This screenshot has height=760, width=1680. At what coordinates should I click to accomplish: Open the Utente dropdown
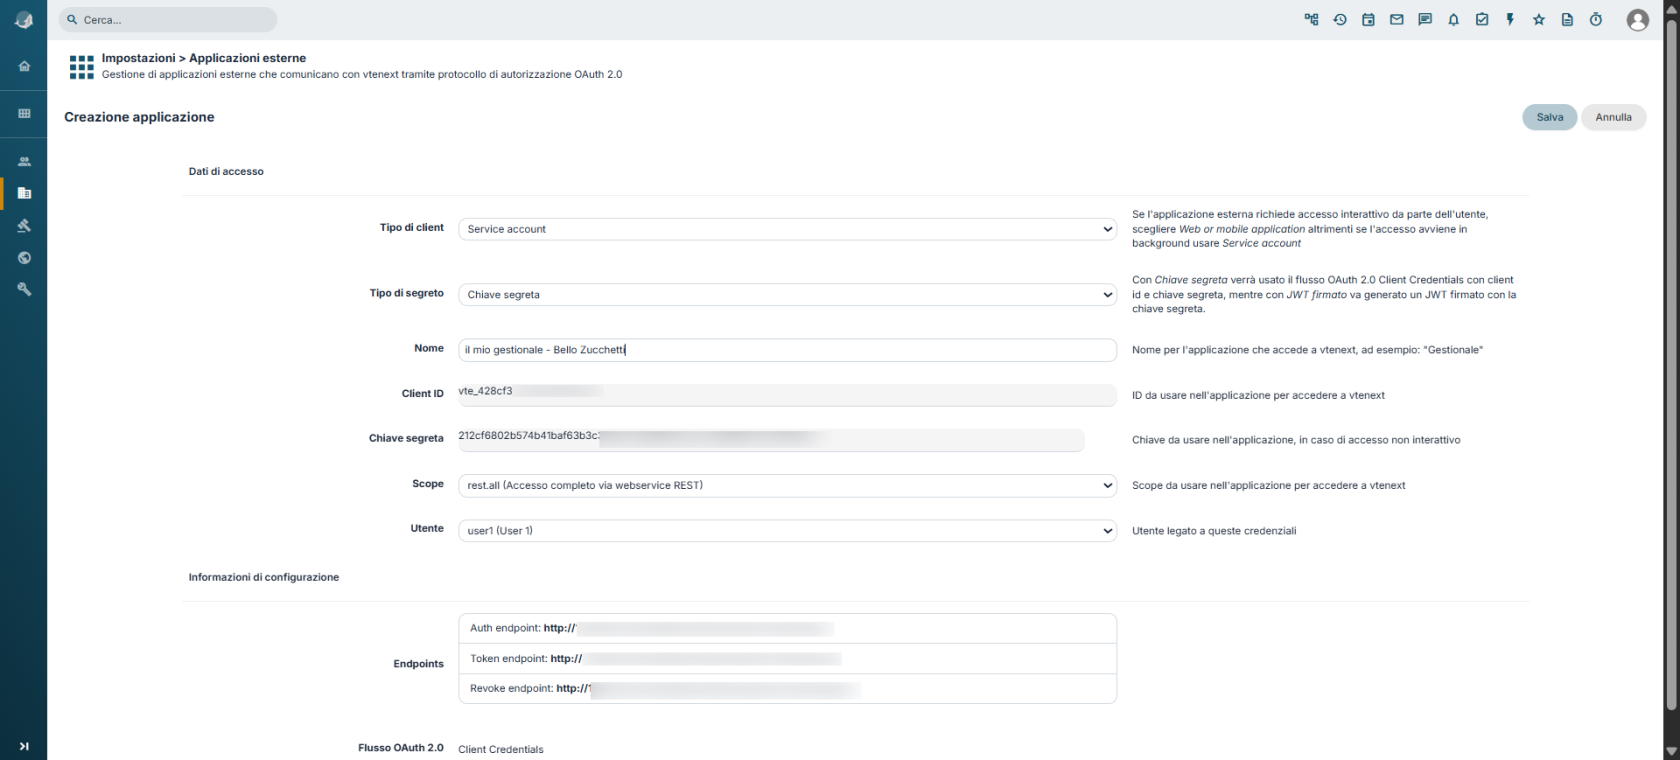pos(787,530)
